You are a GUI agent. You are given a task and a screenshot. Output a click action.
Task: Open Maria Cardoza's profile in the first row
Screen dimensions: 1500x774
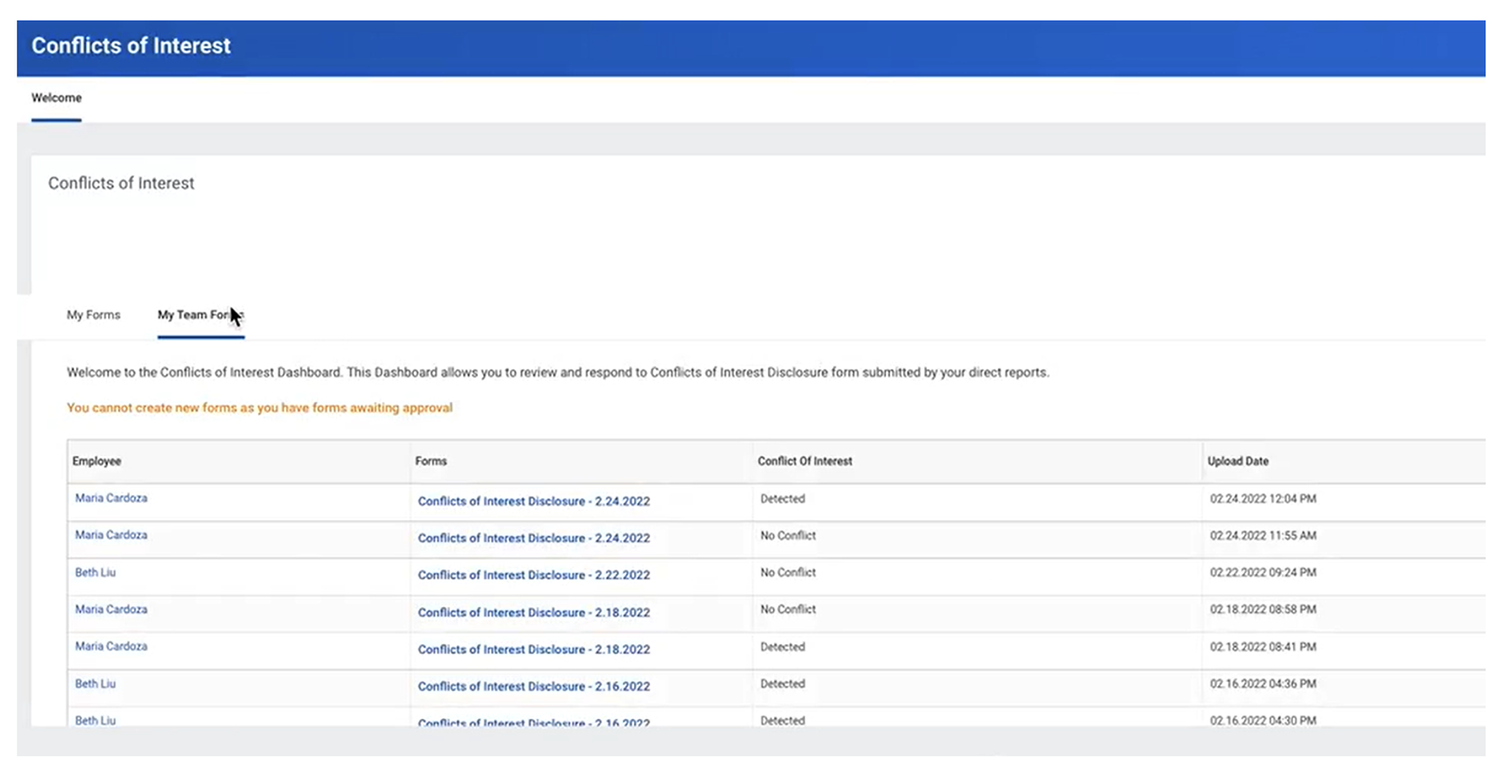pos(110,498)
